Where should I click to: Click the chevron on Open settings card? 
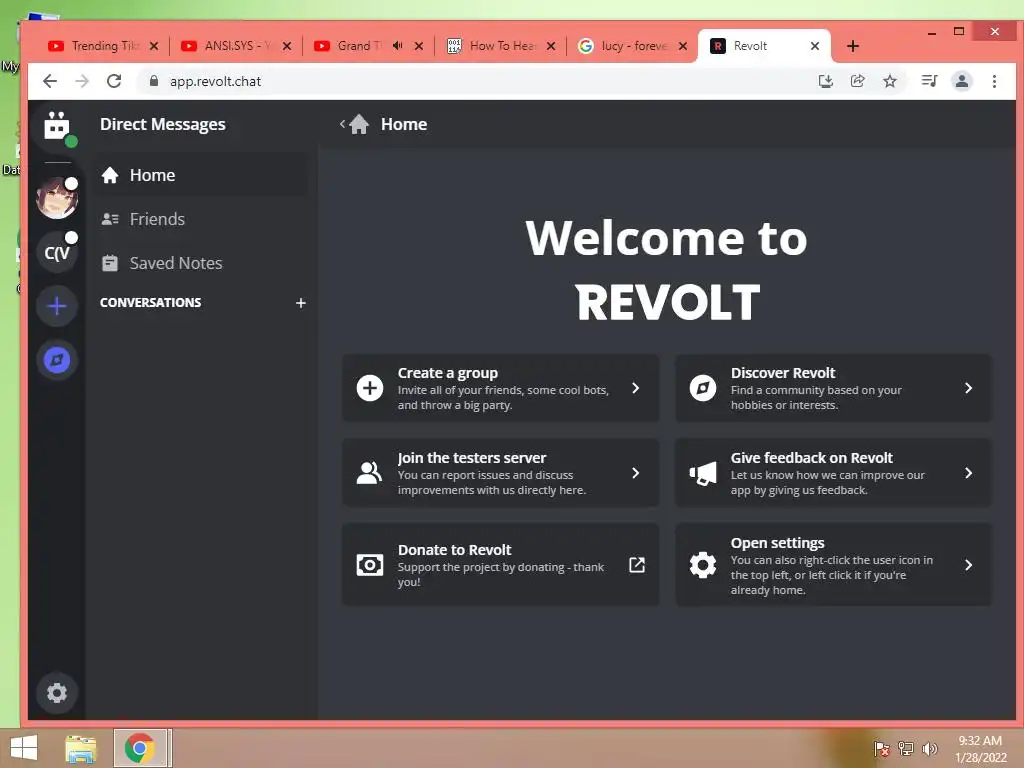click(x=968, y=565)
